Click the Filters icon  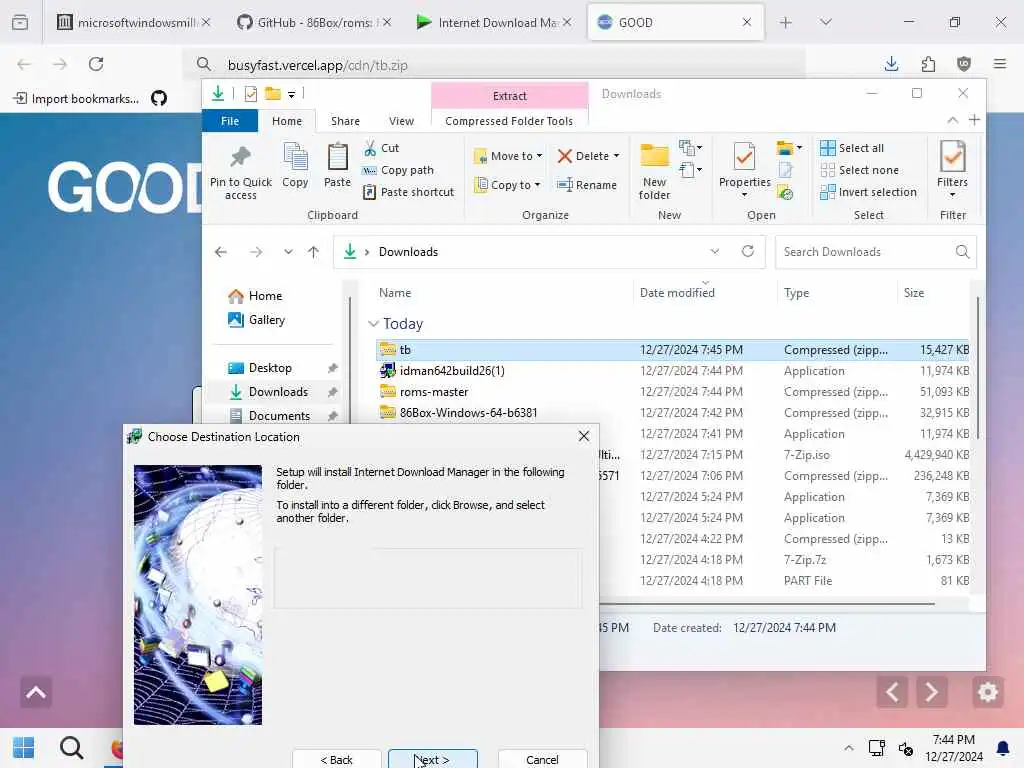coord(952,157)
